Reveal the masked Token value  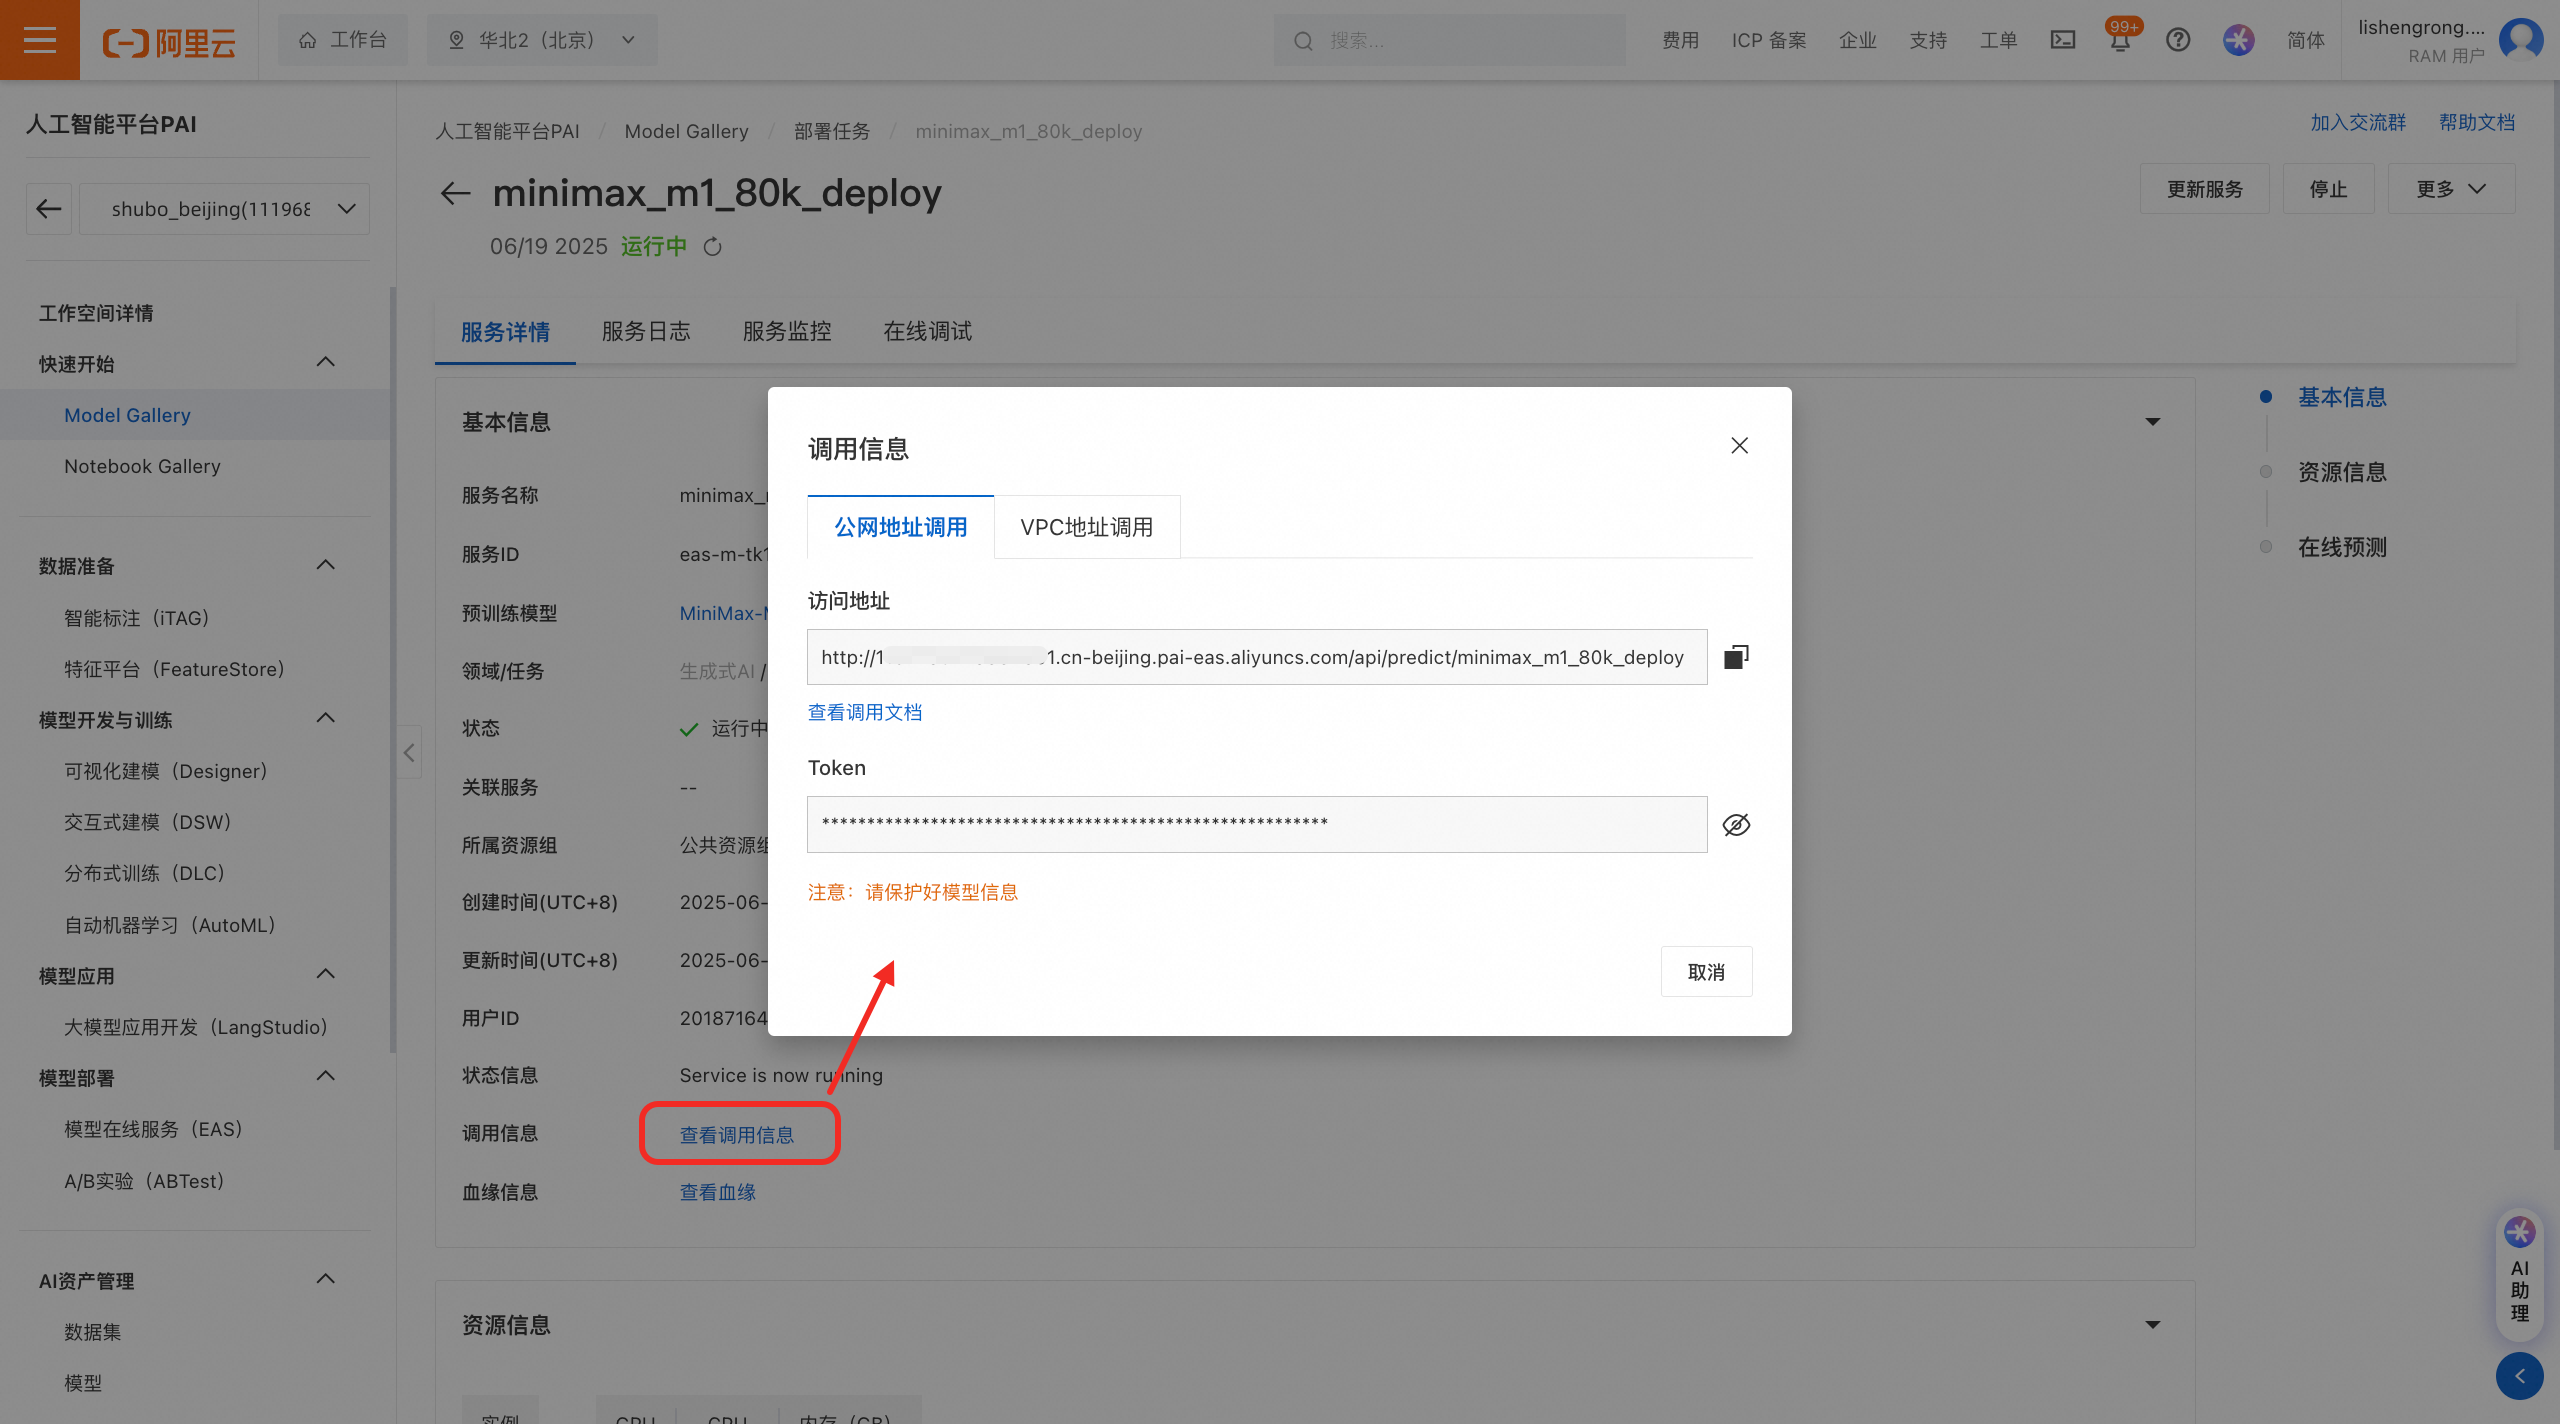[x=1736, y=824]
